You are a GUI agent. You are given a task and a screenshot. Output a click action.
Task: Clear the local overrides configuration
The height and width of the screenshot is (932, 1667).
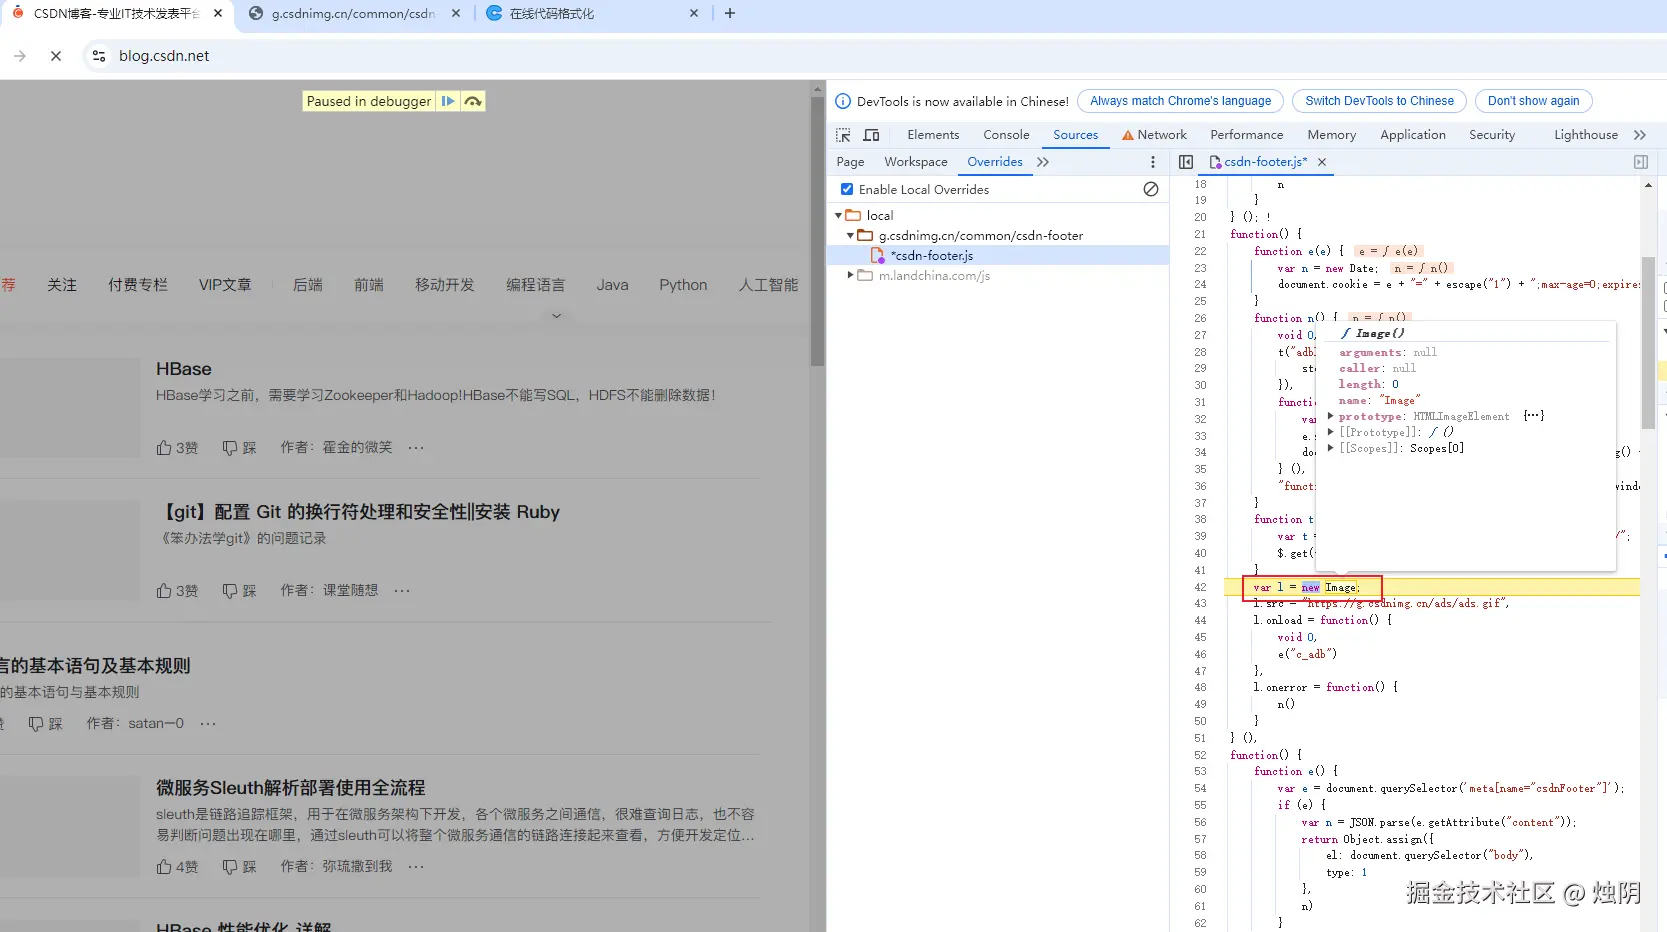(1151, 189)
